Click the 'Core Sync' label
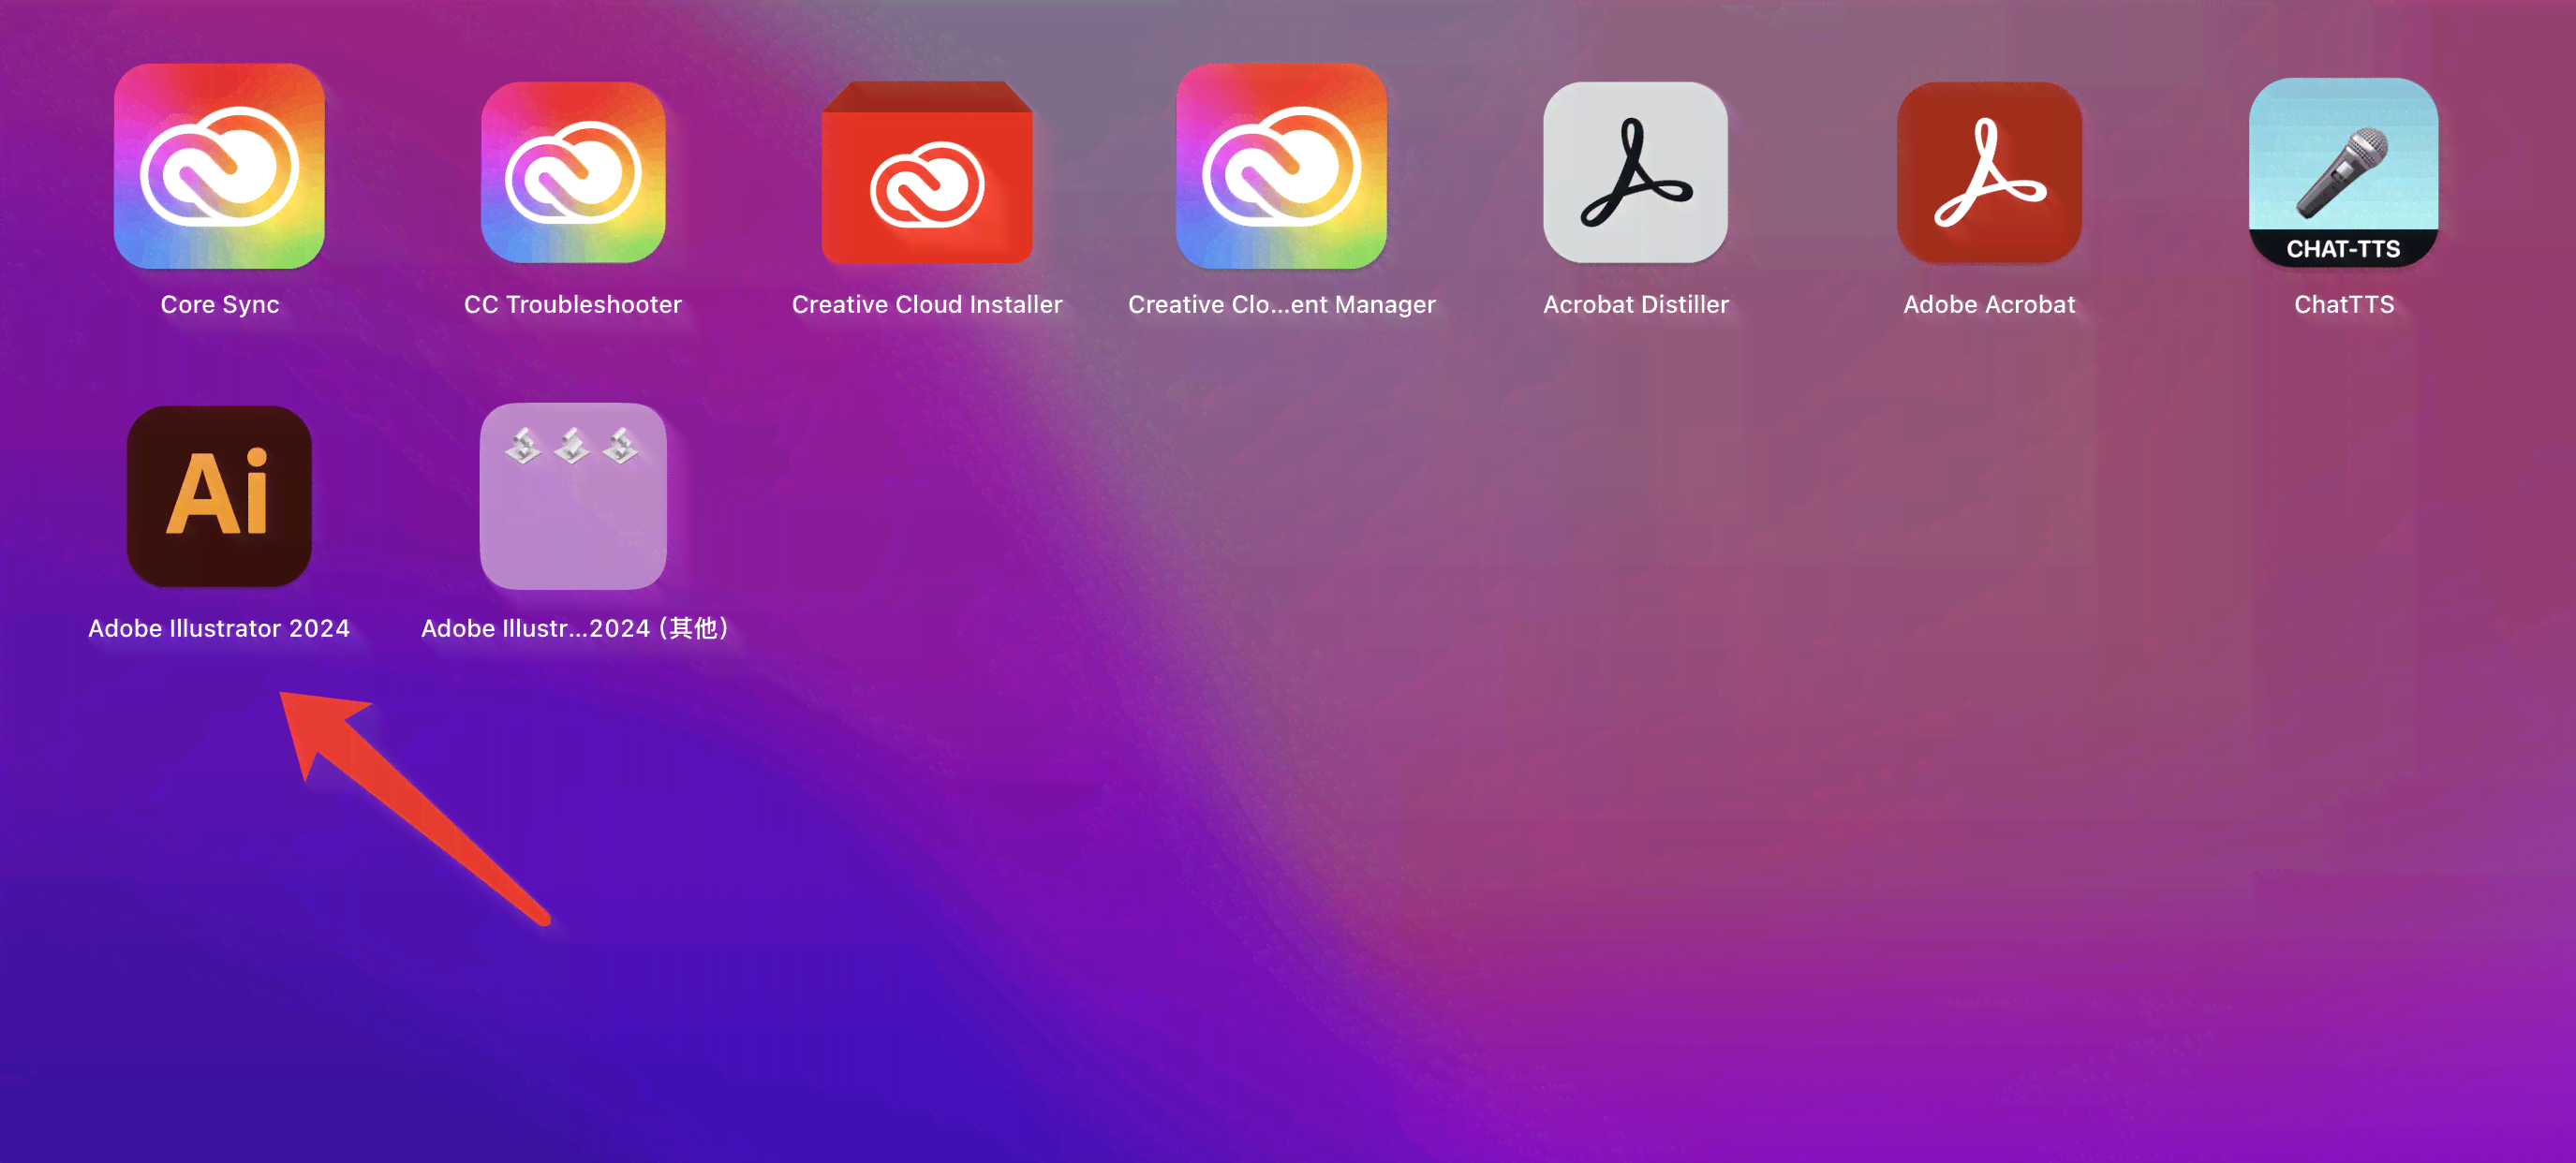2576x1163 pixels. click(x=220, y=304)
